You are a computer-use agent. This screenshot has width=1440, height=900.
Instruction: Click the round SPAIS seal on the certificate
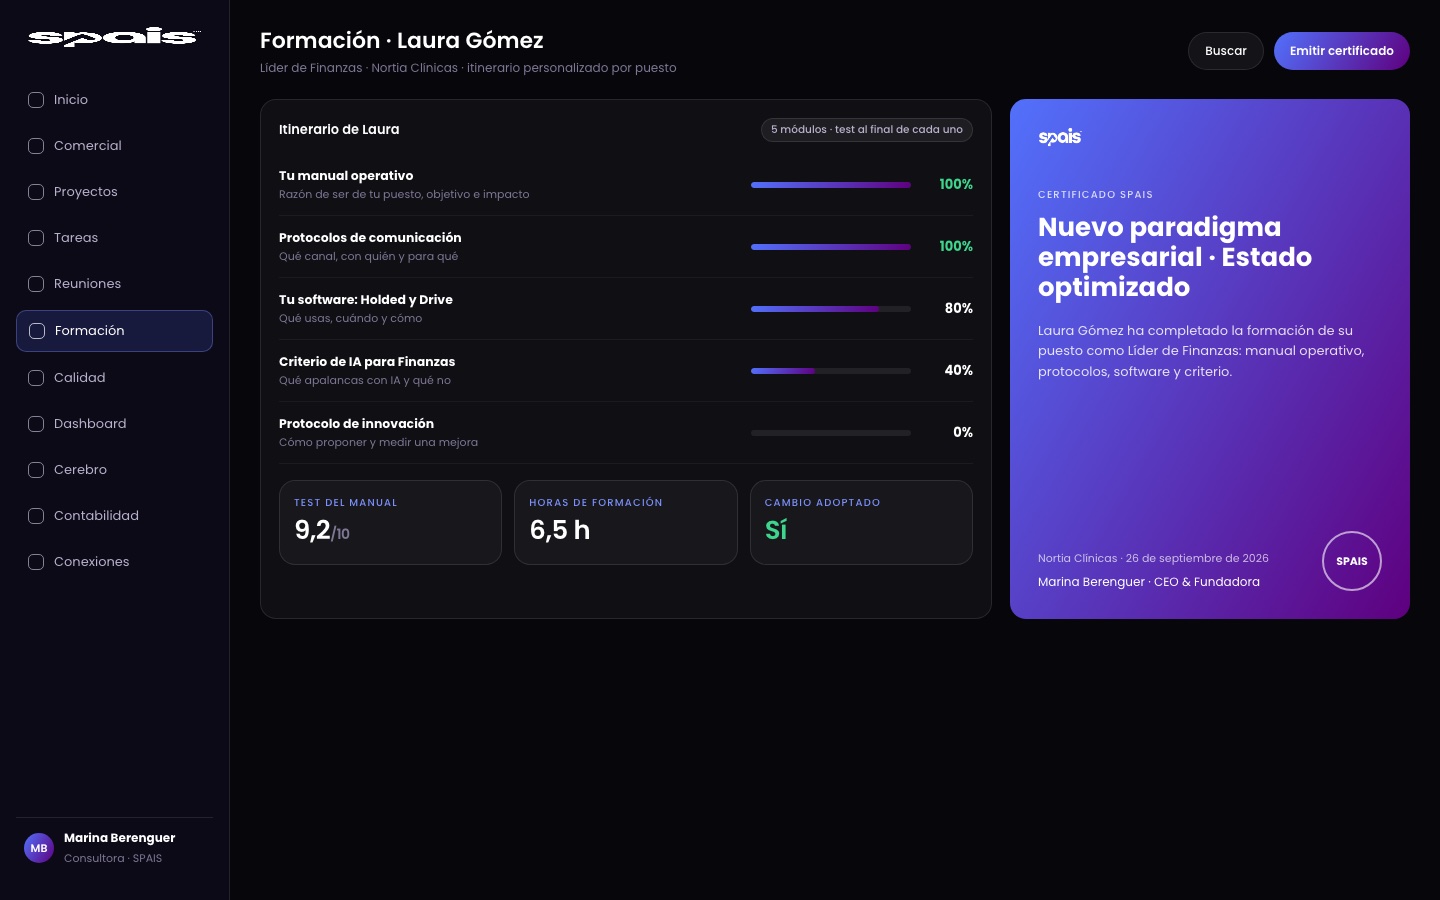pos(1352,561)
